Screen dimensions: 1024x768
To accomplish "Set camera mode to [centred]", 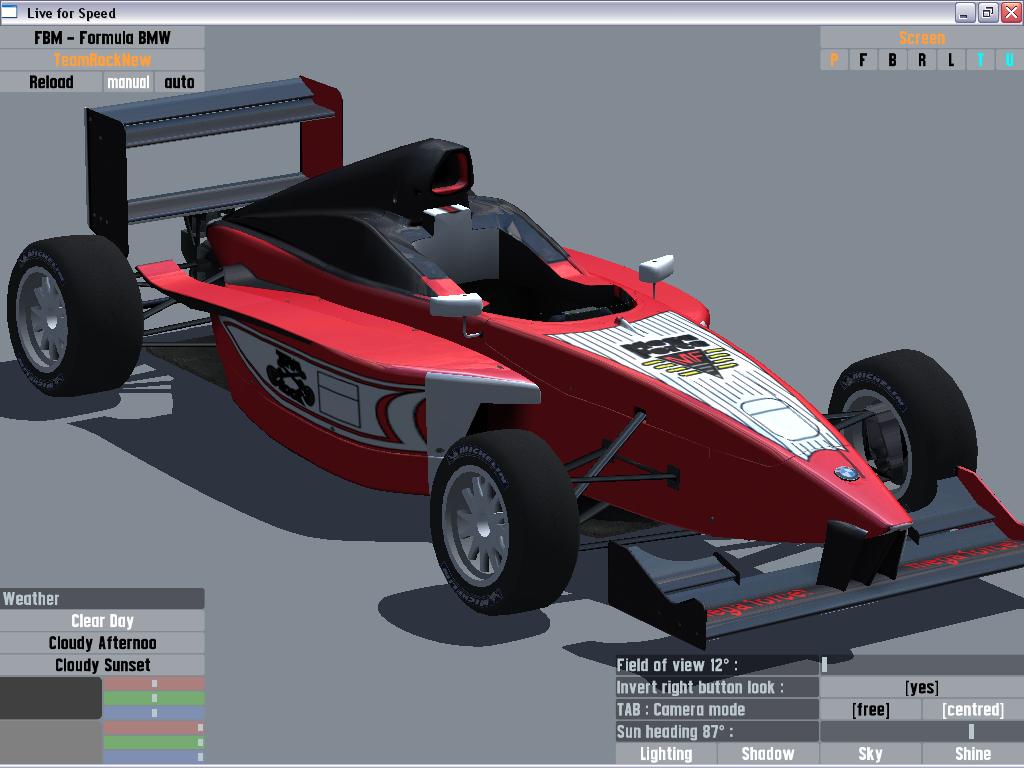I will (973, 710).
